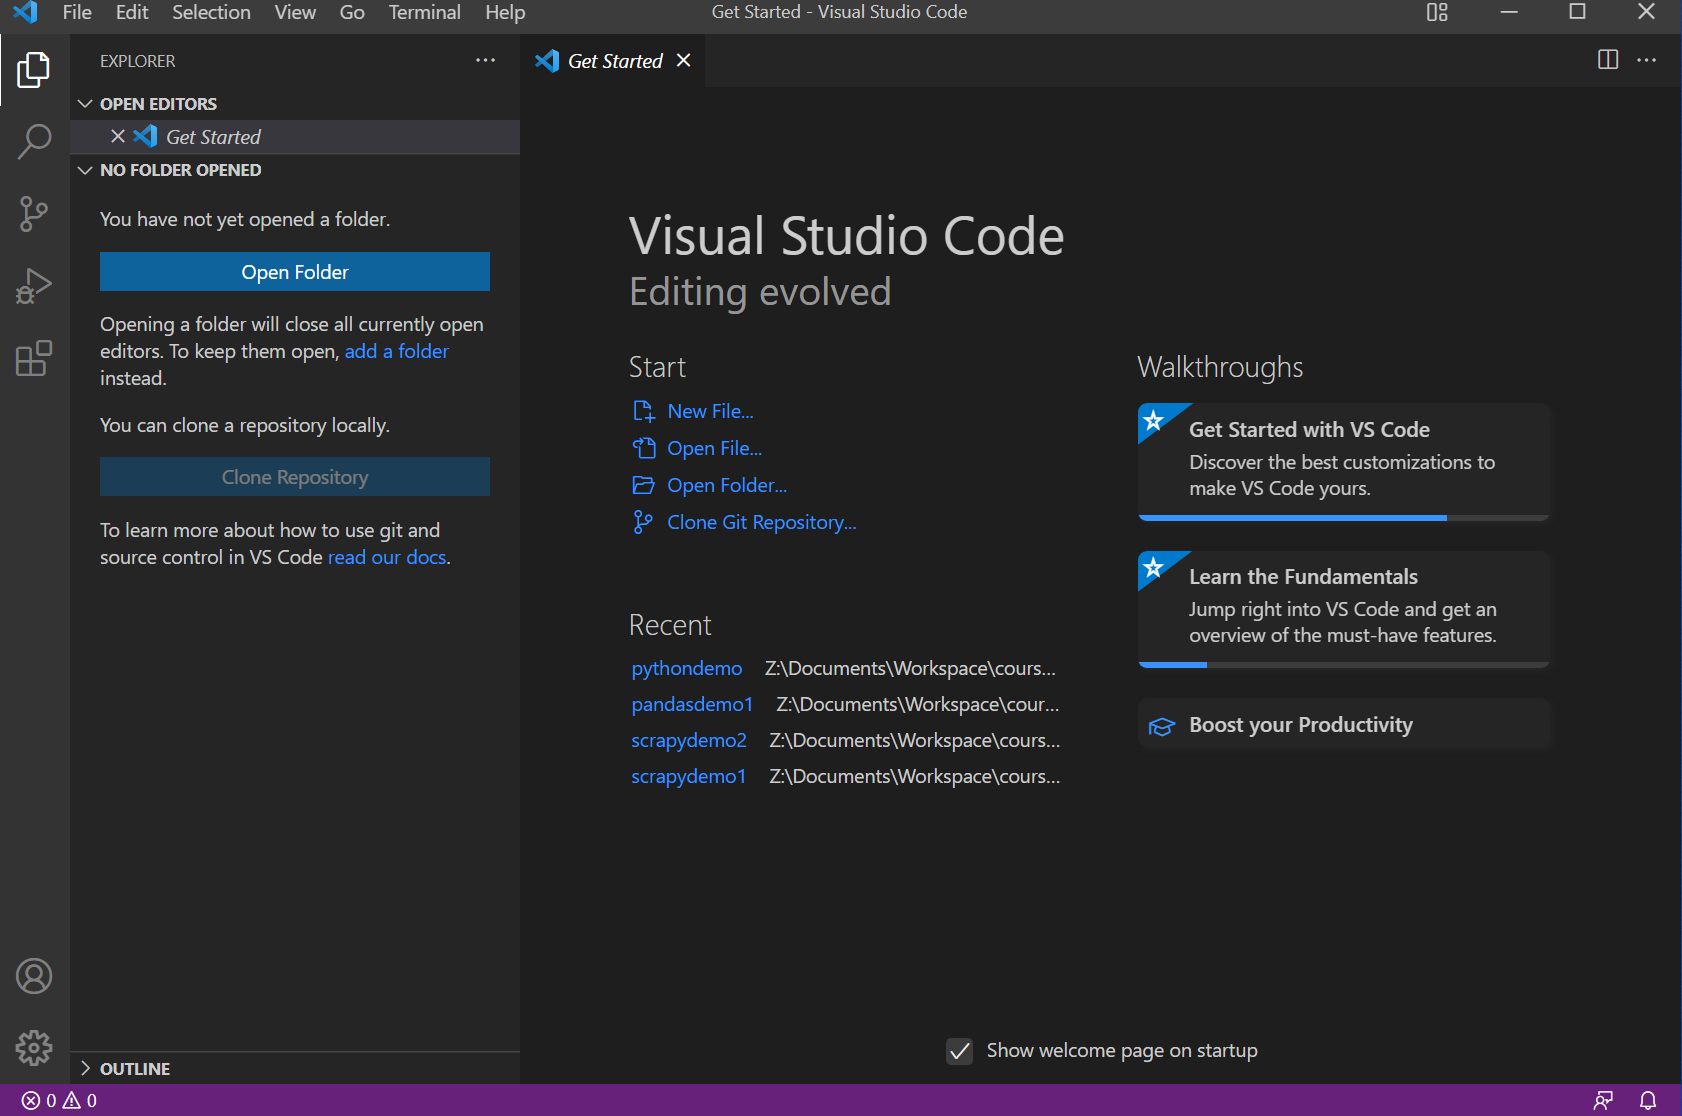
Task: Toggle Show welcome page on startup checkbox
Action: (x=959, y=1051)
